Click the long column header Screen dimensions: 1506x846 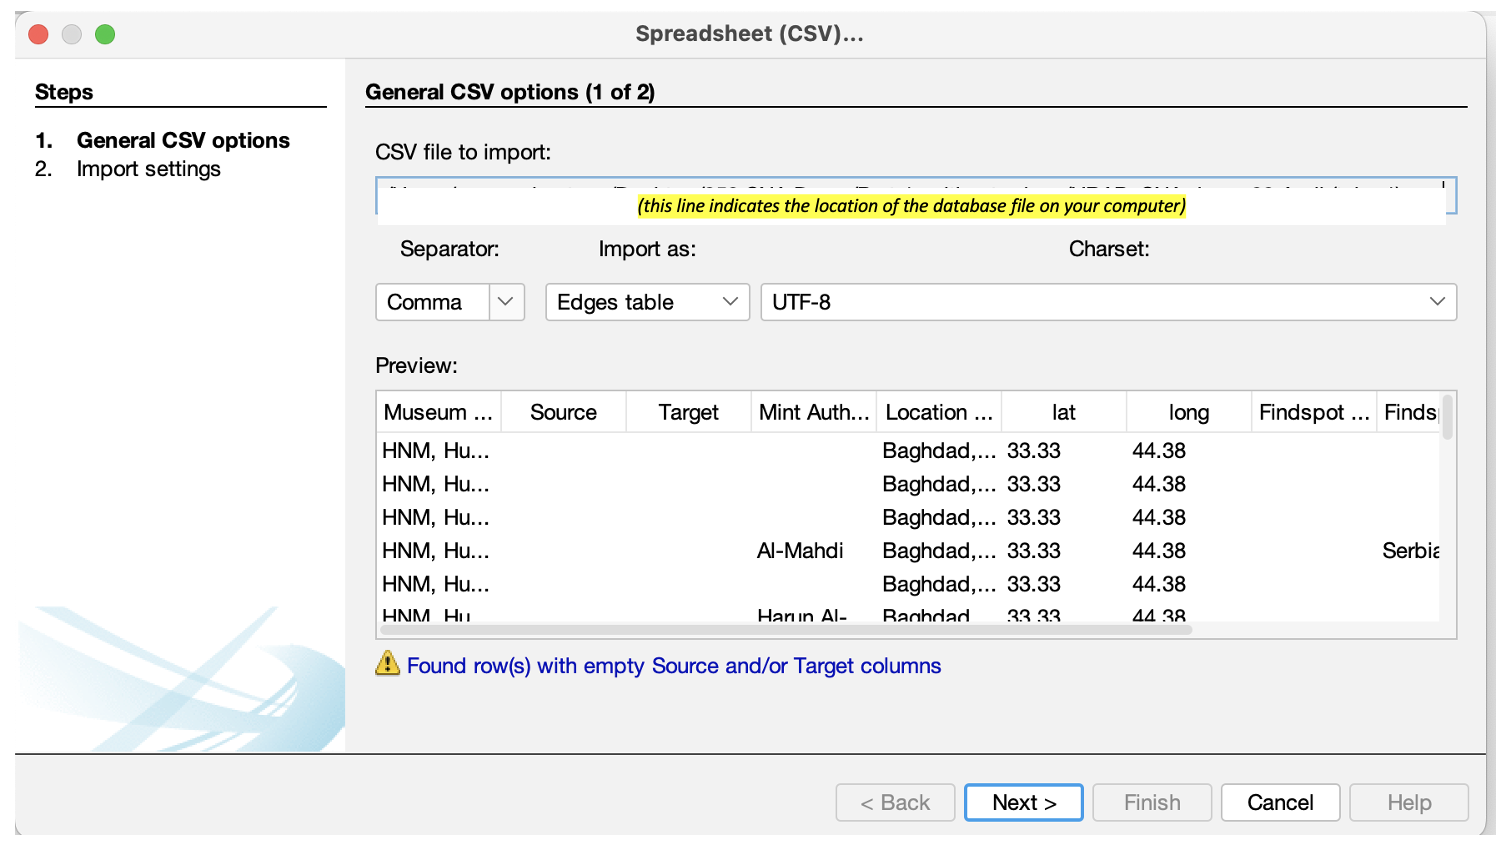1189,412
